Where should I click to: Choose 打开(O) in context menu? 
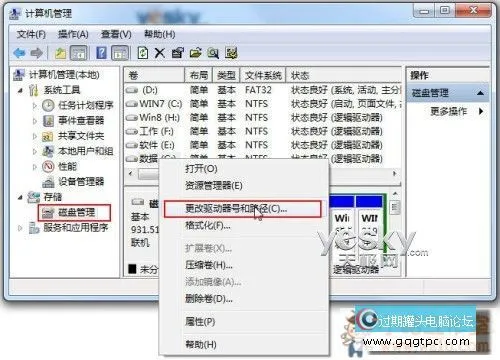click(244, 169)
